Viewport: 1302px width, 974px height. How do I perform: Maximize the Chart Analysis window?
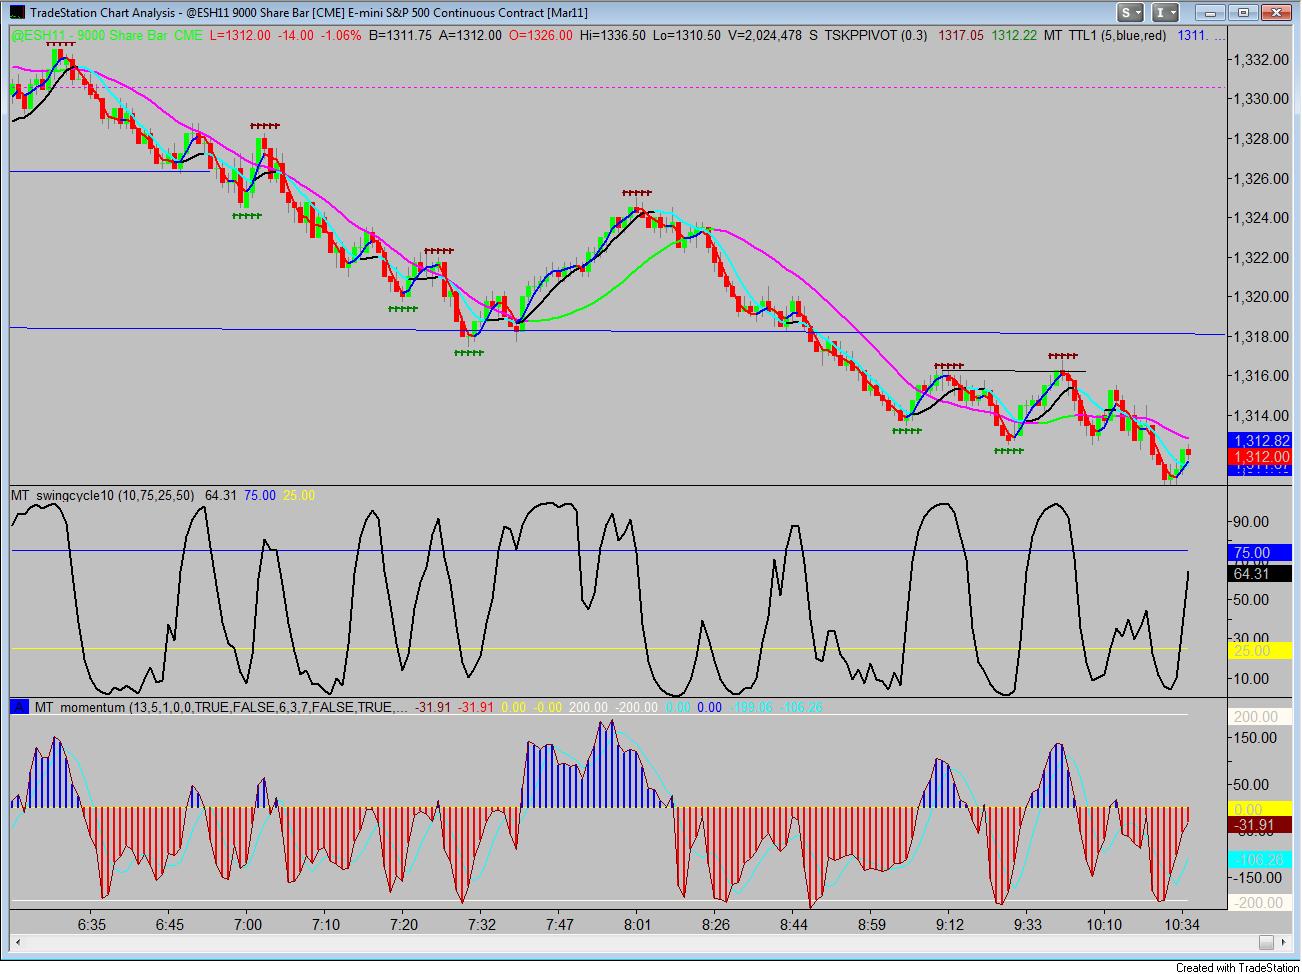point(1244,13)
